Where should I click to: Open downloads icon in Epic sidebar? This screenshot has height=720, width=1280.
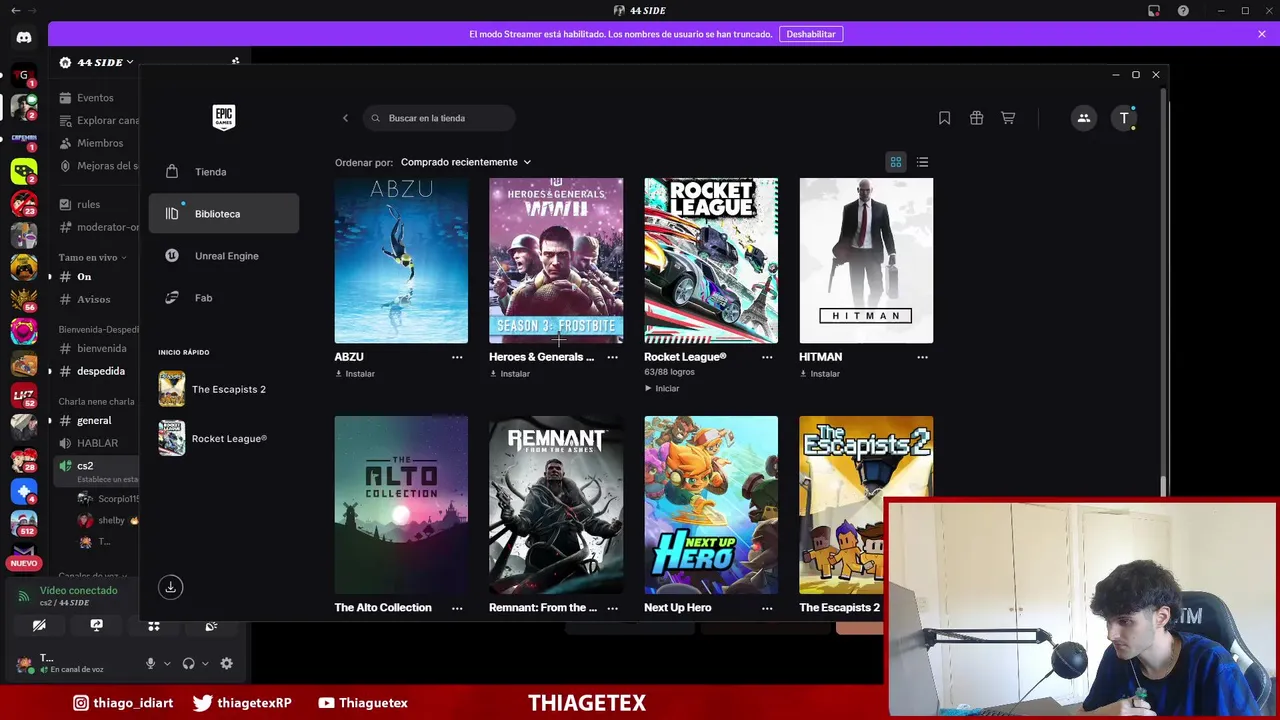pyautogui.click(x=171, y=587)
